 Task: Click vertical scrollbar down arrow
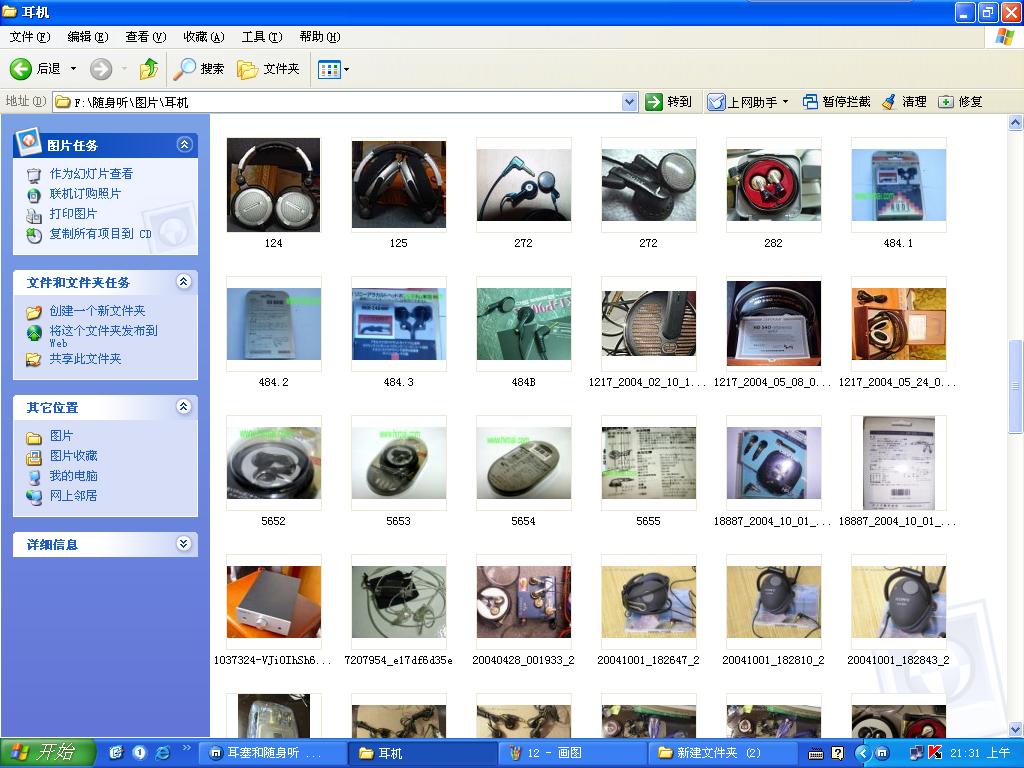pyautogui.click(x=1016, y=729)
